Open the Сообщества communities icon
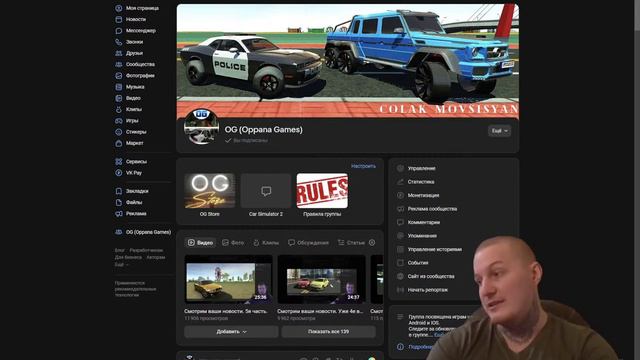Screen dimensions: 640x360 point(119,64)
